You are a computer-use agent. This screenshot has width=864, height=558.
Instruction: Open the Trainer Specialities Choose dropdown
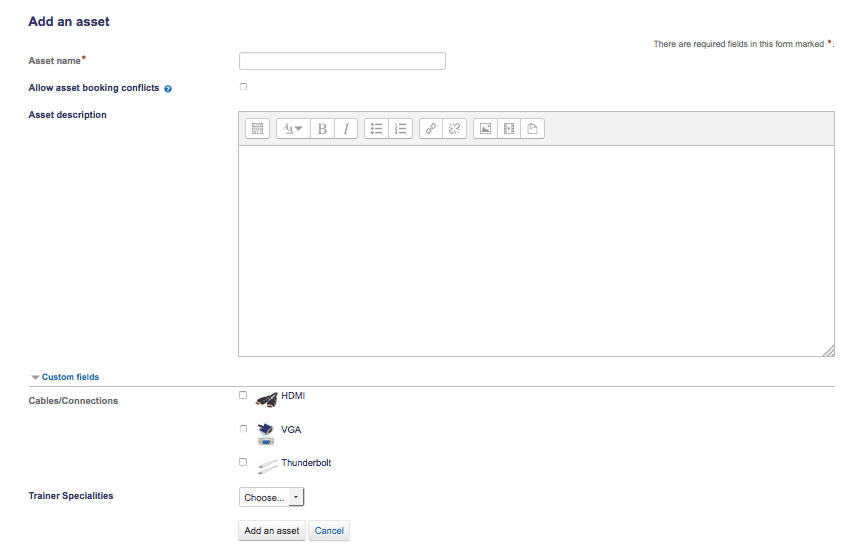click(x=272, y=497)
